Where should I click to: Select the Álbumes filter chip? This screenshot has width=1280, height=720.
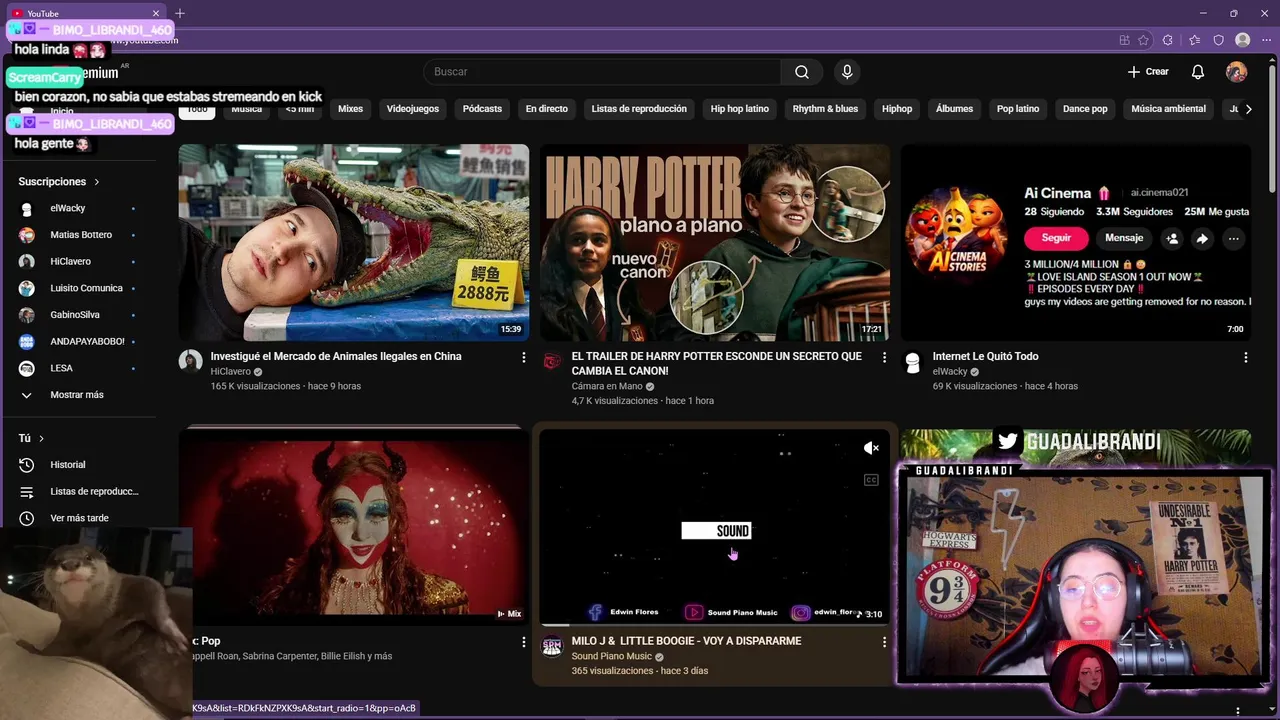954,109
